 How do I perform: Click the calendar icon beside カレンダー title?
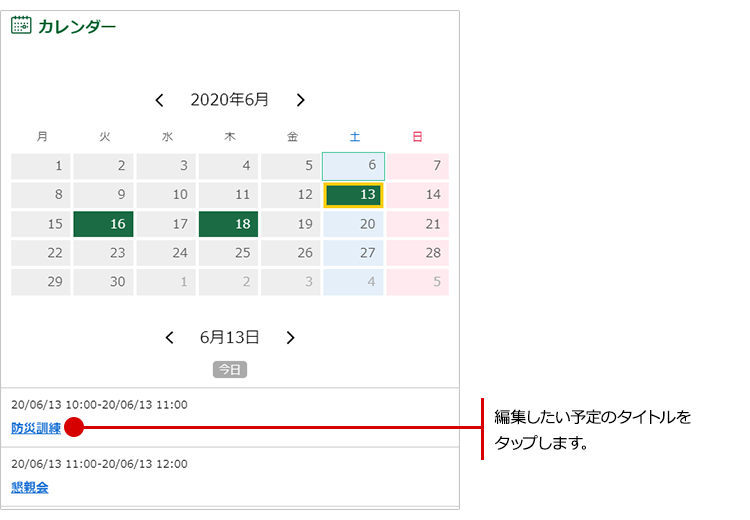(x=21, y=26)
